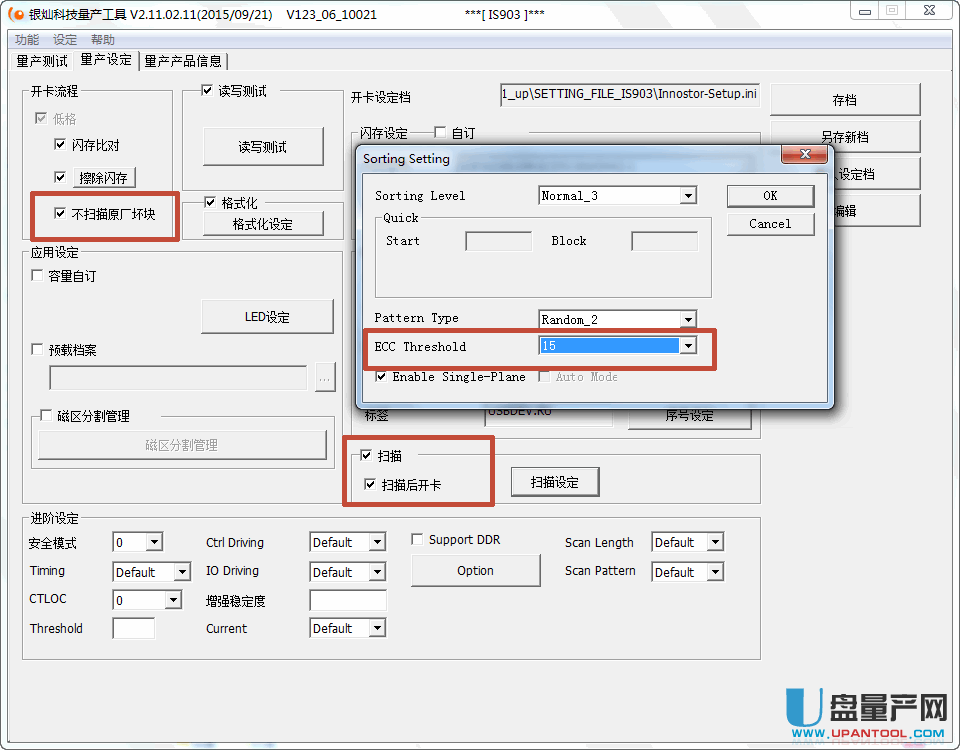Click the 扫描设定 button

click(x=555, y=482)
